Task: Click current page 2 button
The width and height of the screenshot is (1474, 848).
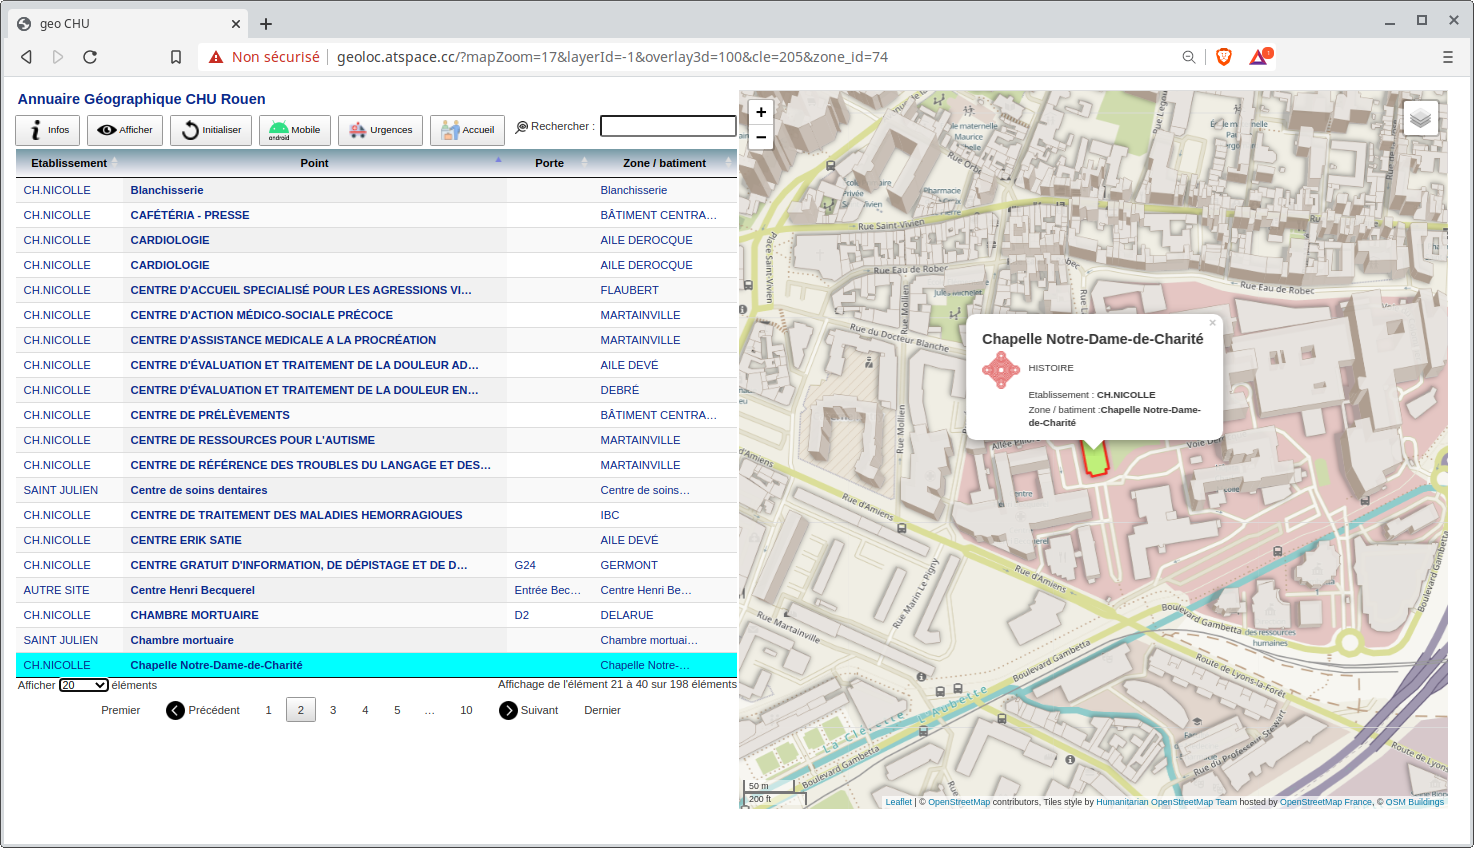Action: [x=300, y=710]
